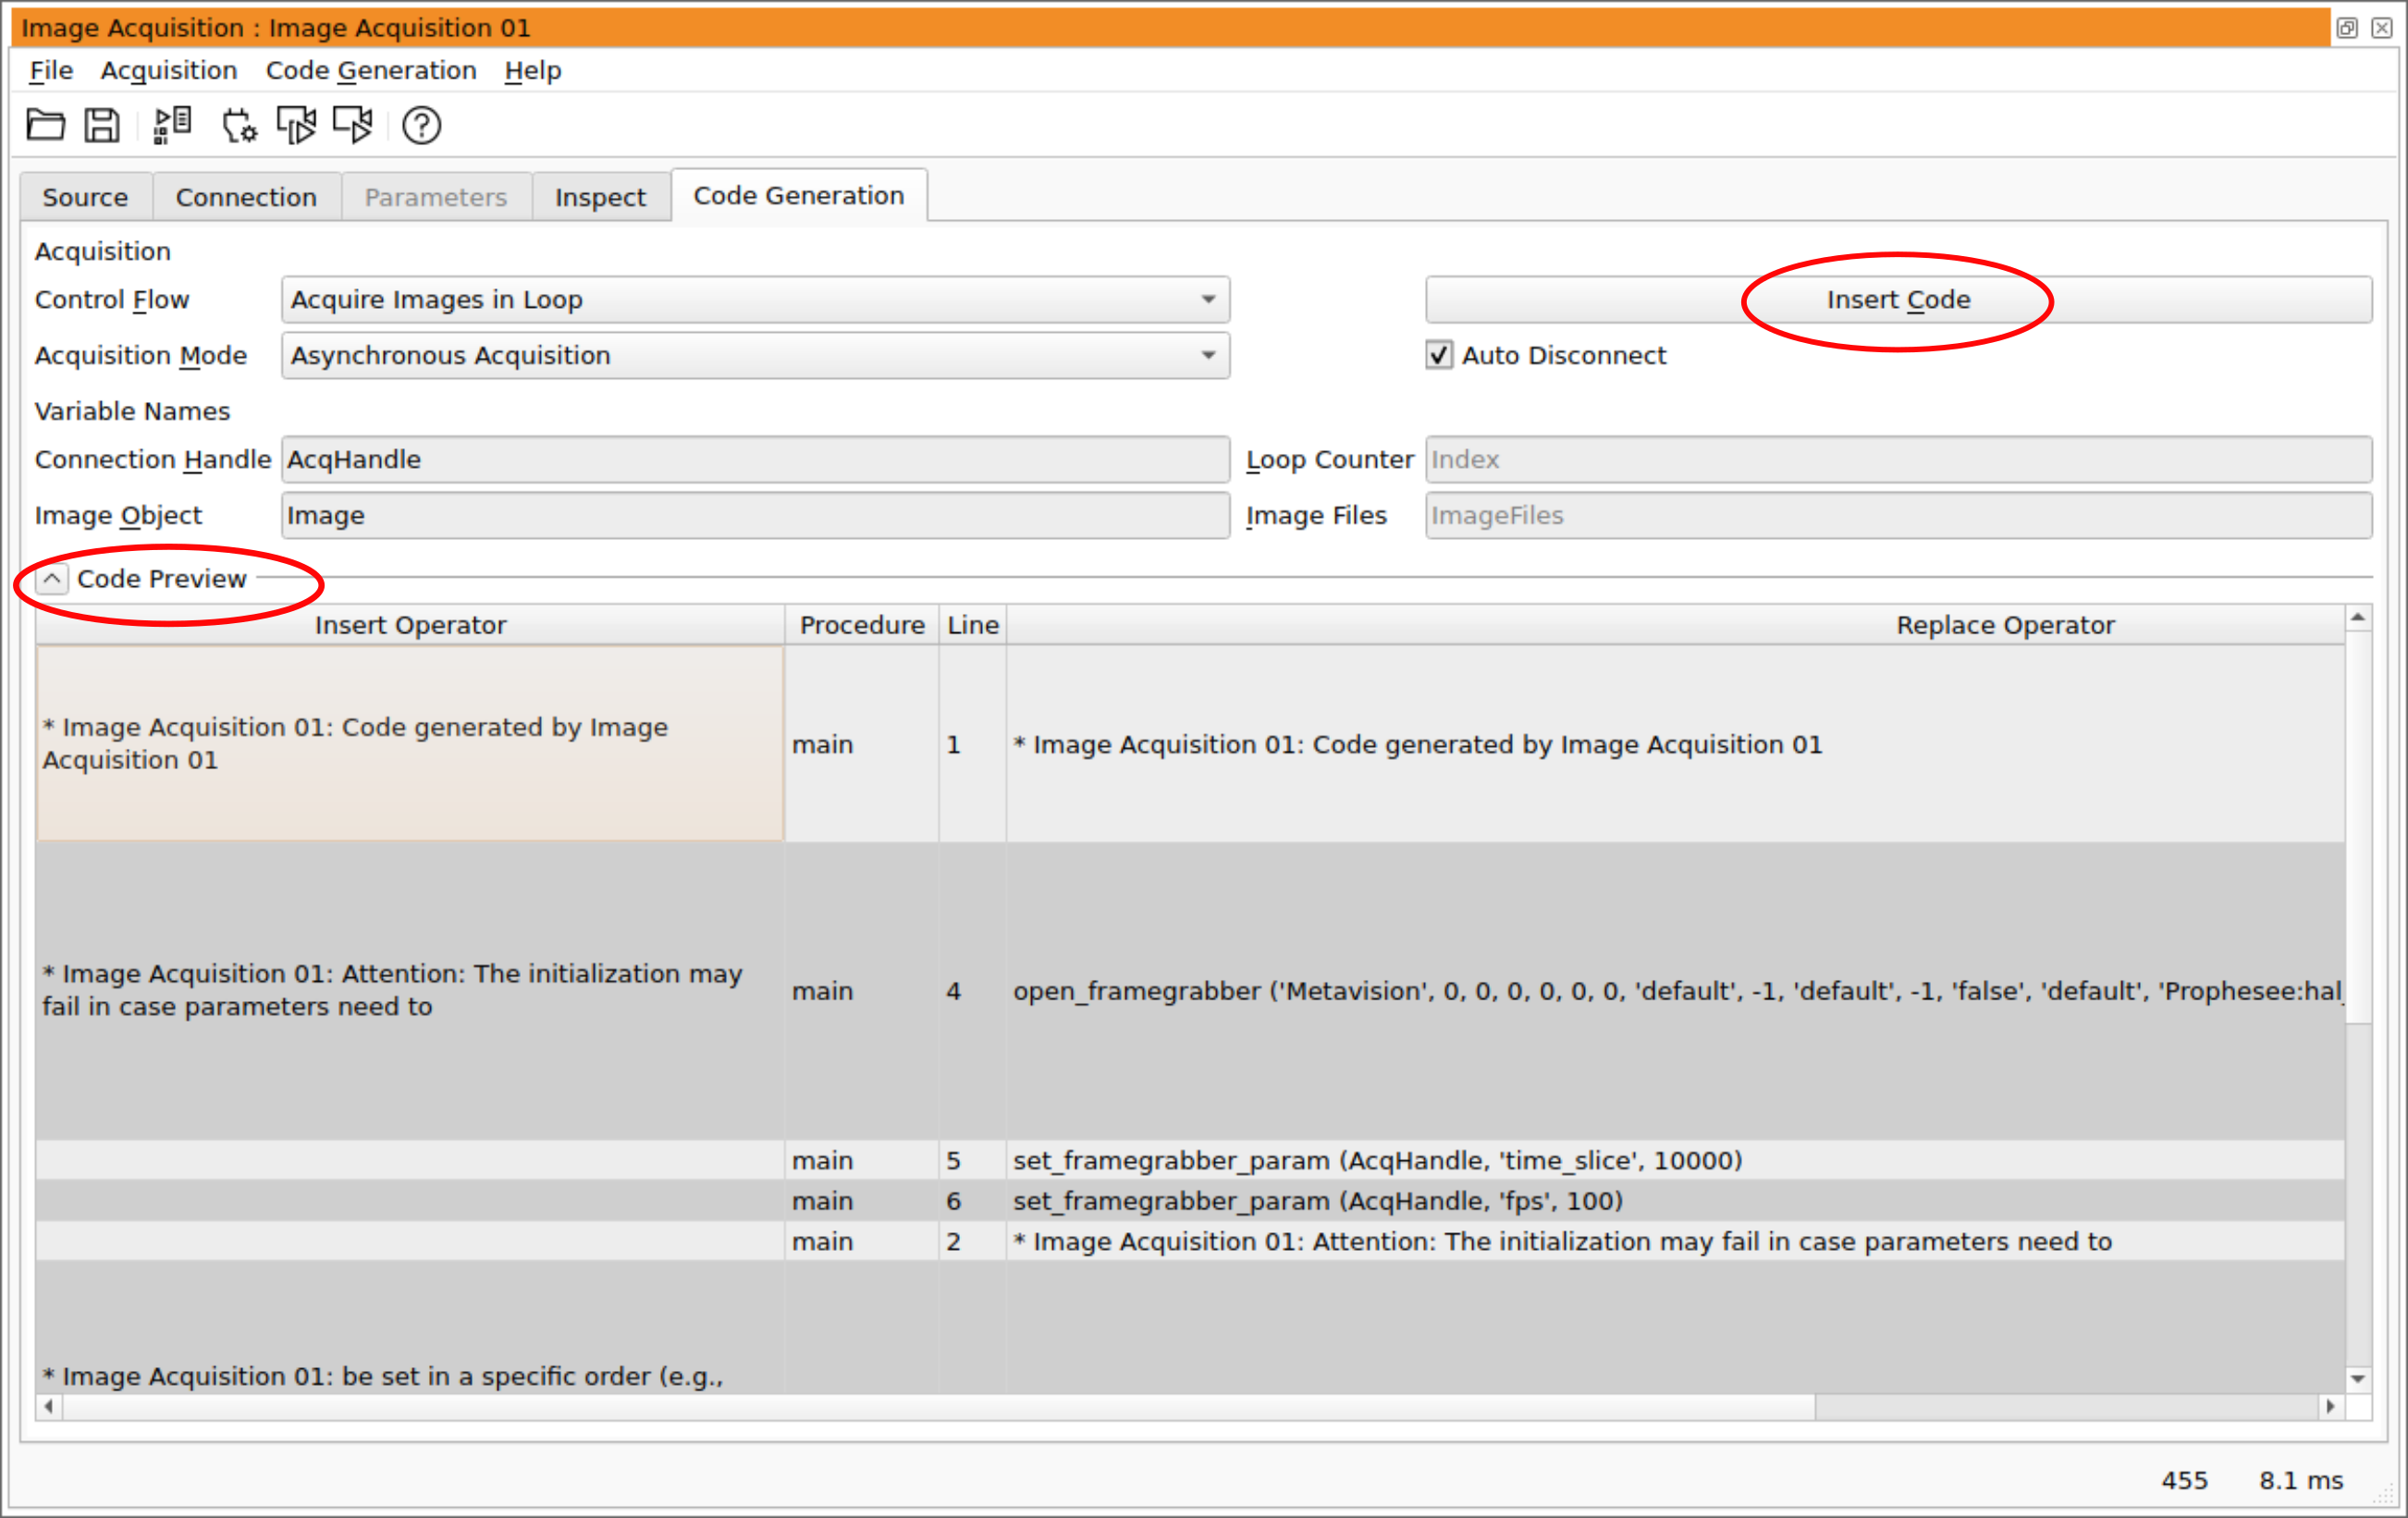The image size is (2408, 1518).
Task: Toggle the Auto Disconnect checkbox
Action: (x=1439, y=355)
